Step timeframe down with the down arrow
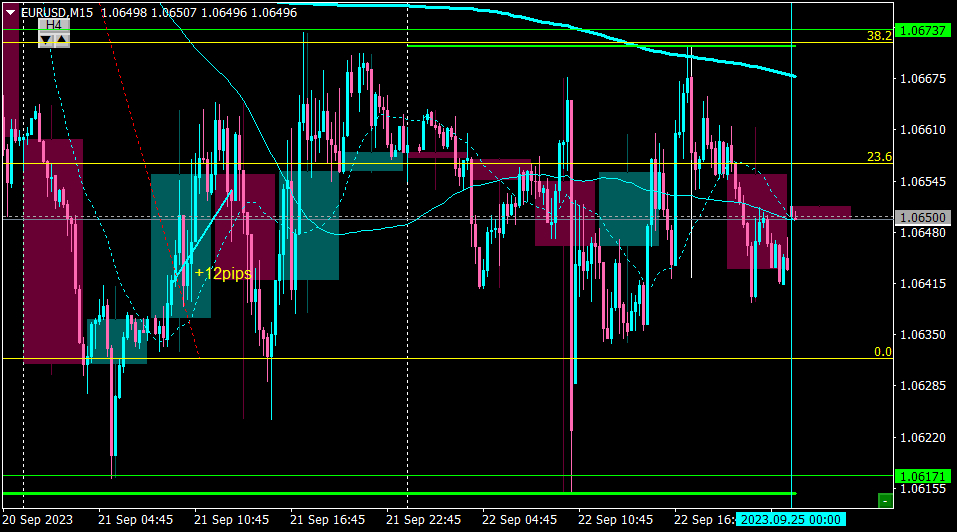The image size is (957, 532). (x=46, y=40)
